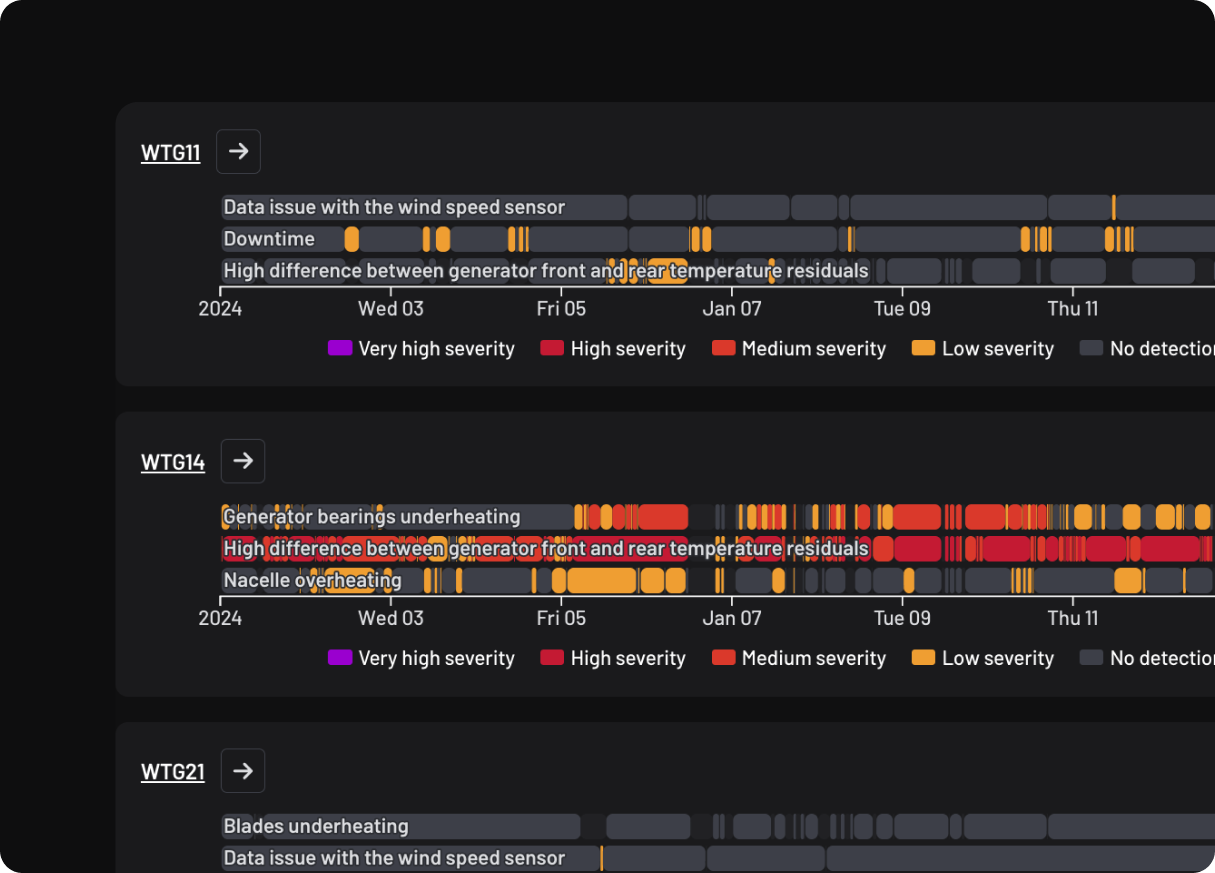
Task: Open WTG21 with its arrow button
Action: click(x=242, y=771)
